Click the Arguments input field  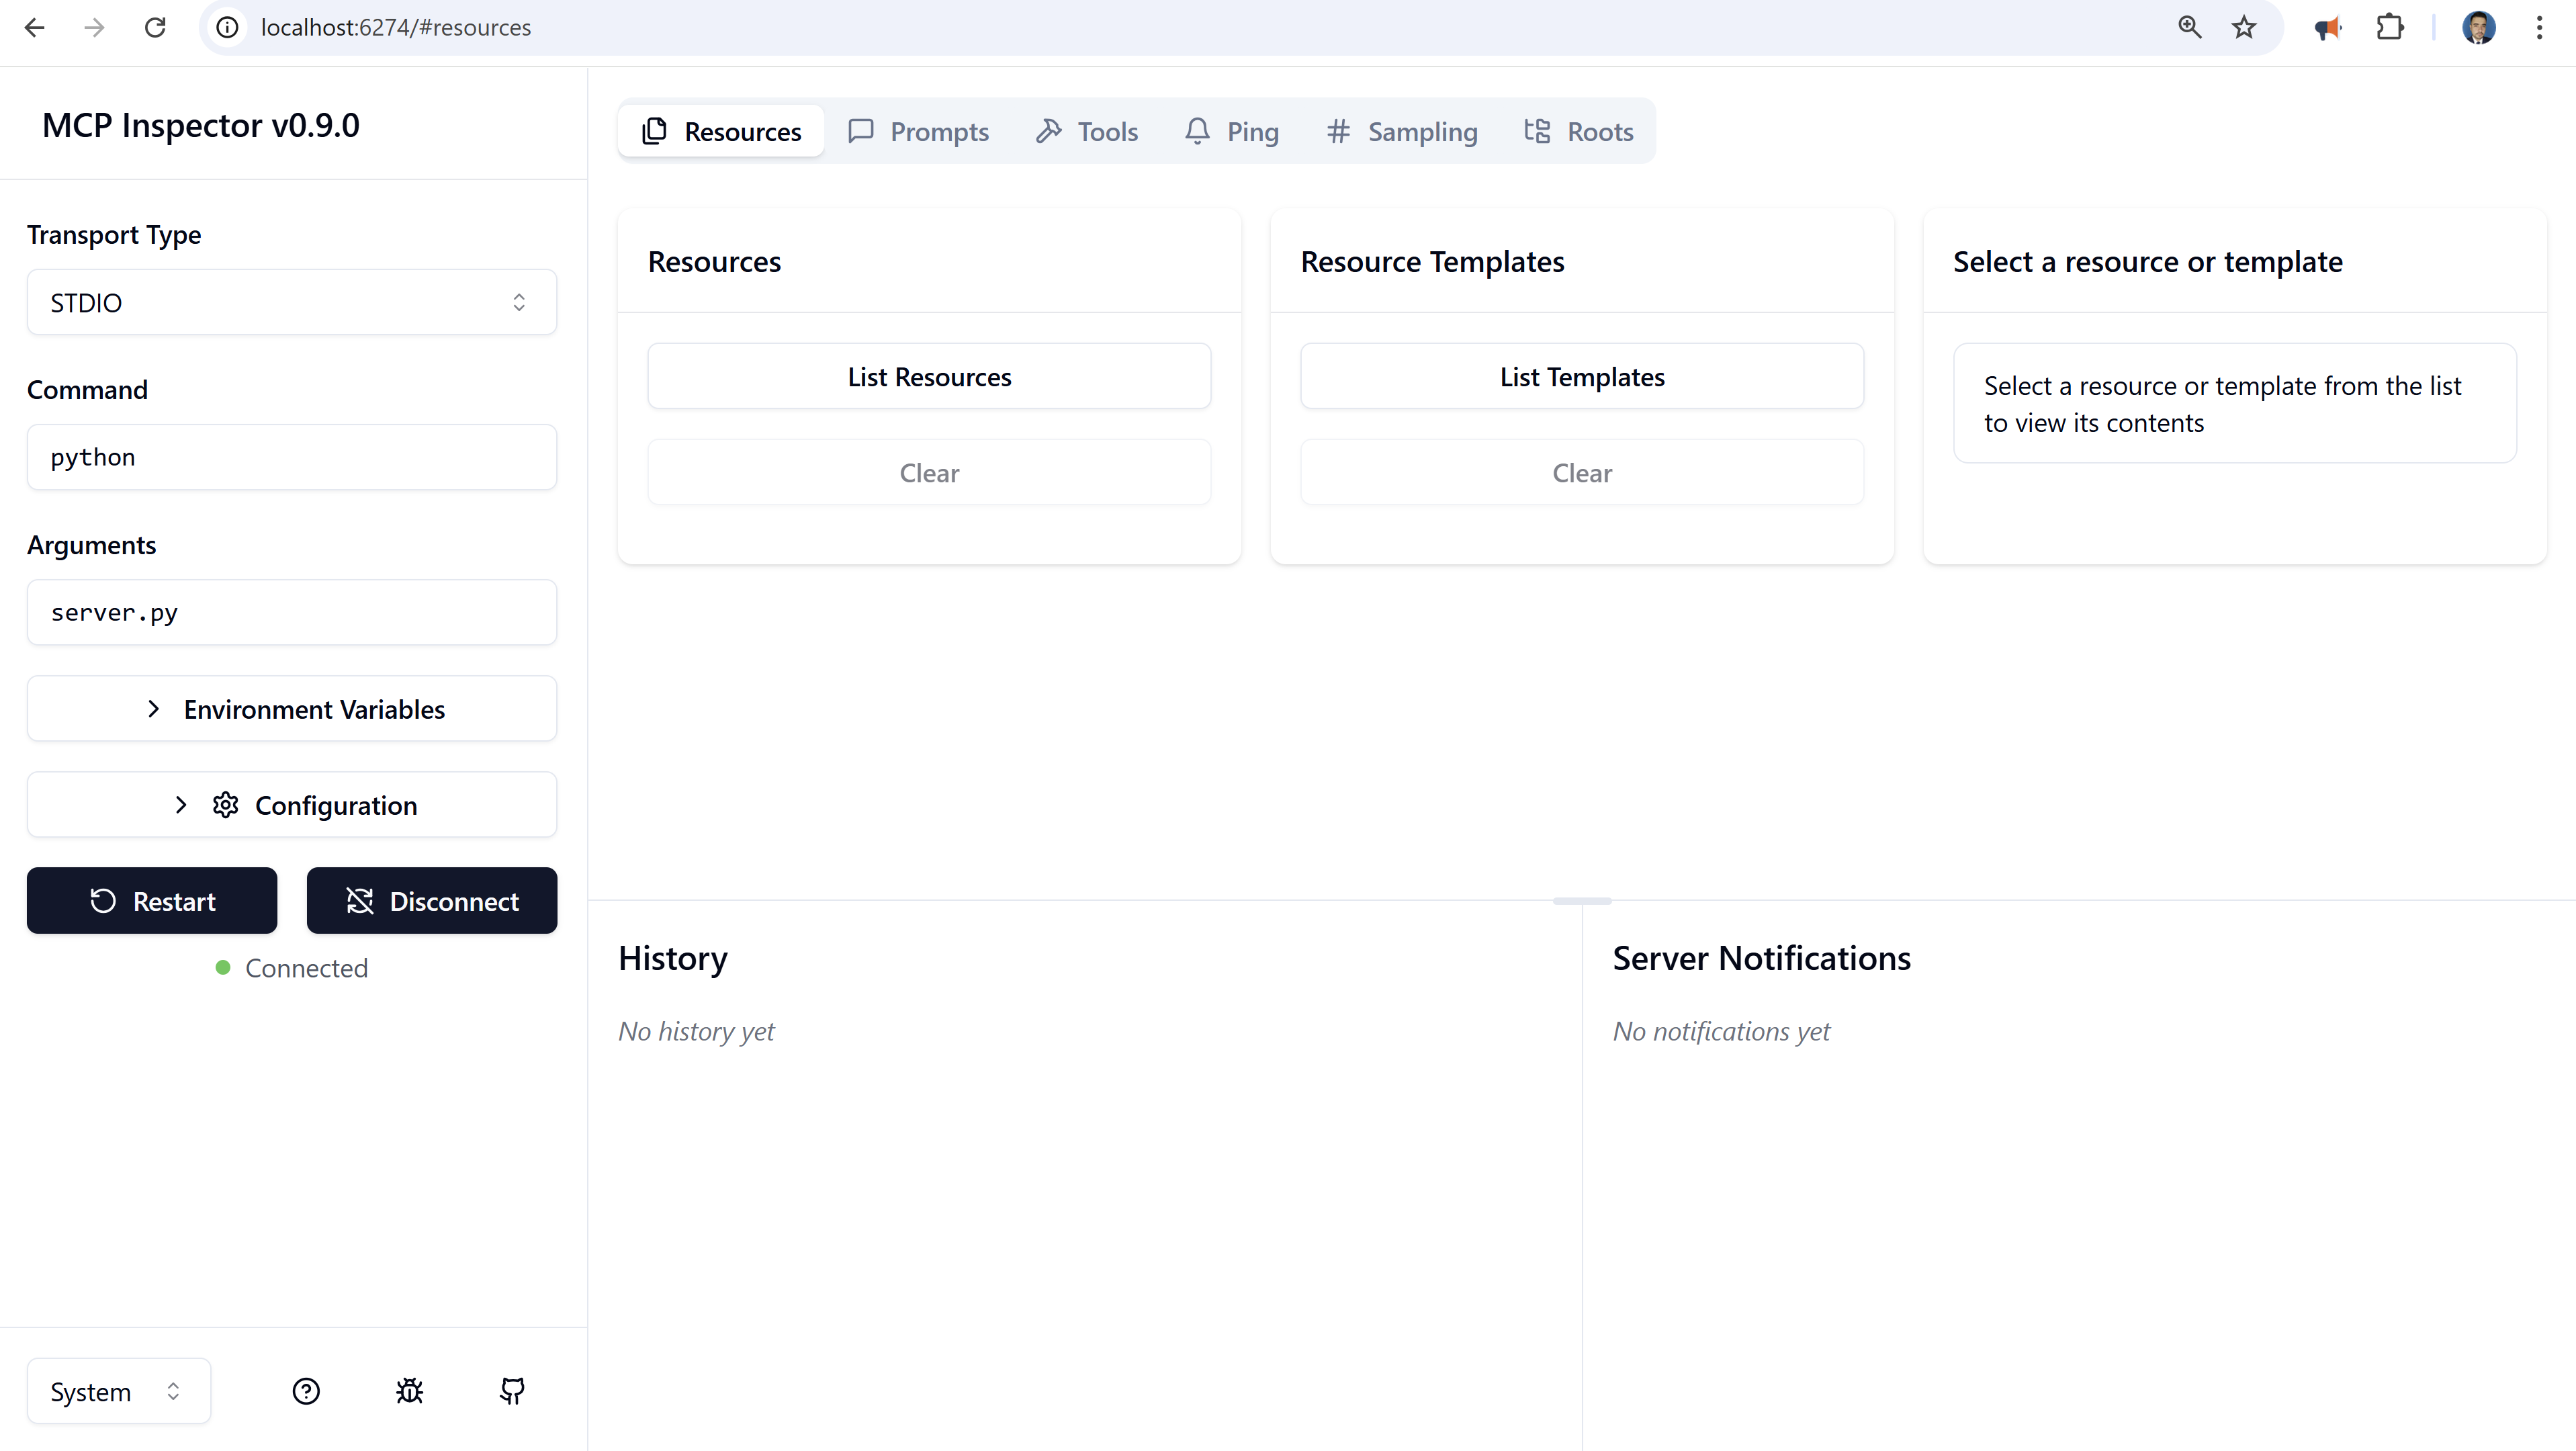pos(291,612)
